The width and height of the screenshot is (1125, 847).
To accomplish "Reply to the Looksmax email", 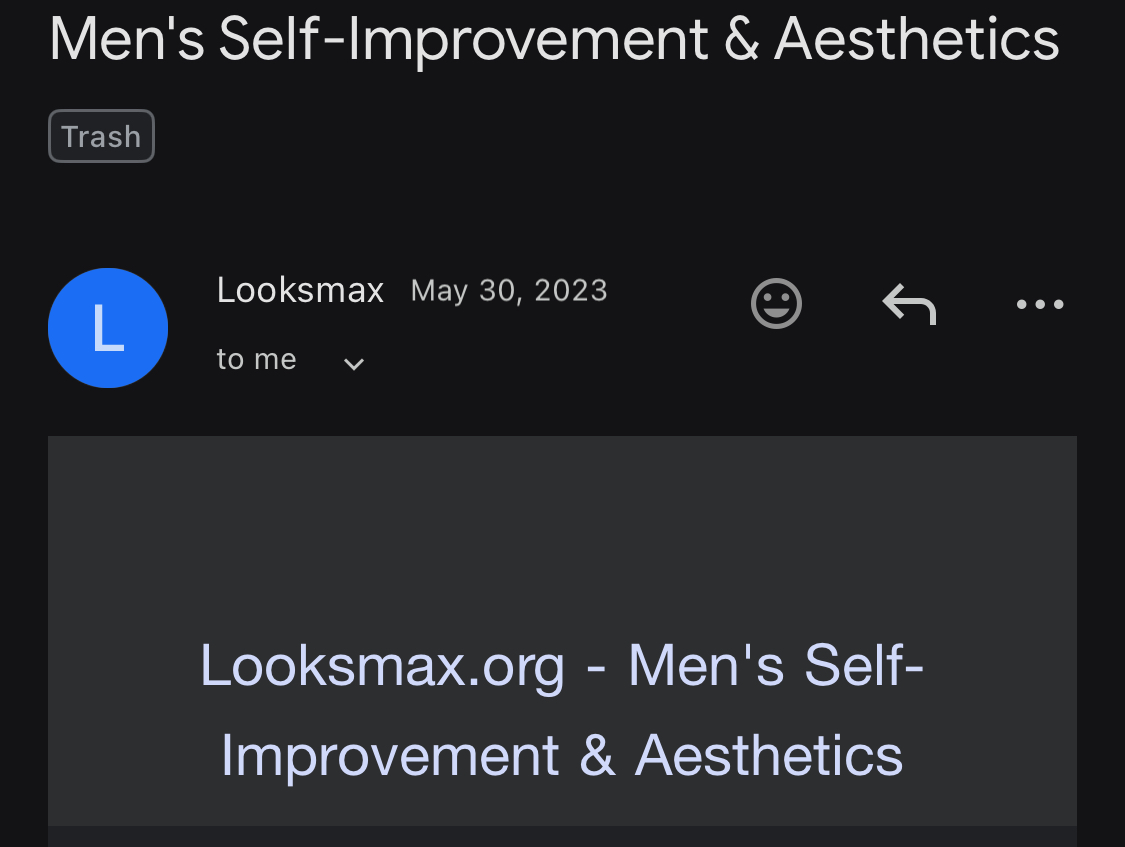I will tap(908, 303).
